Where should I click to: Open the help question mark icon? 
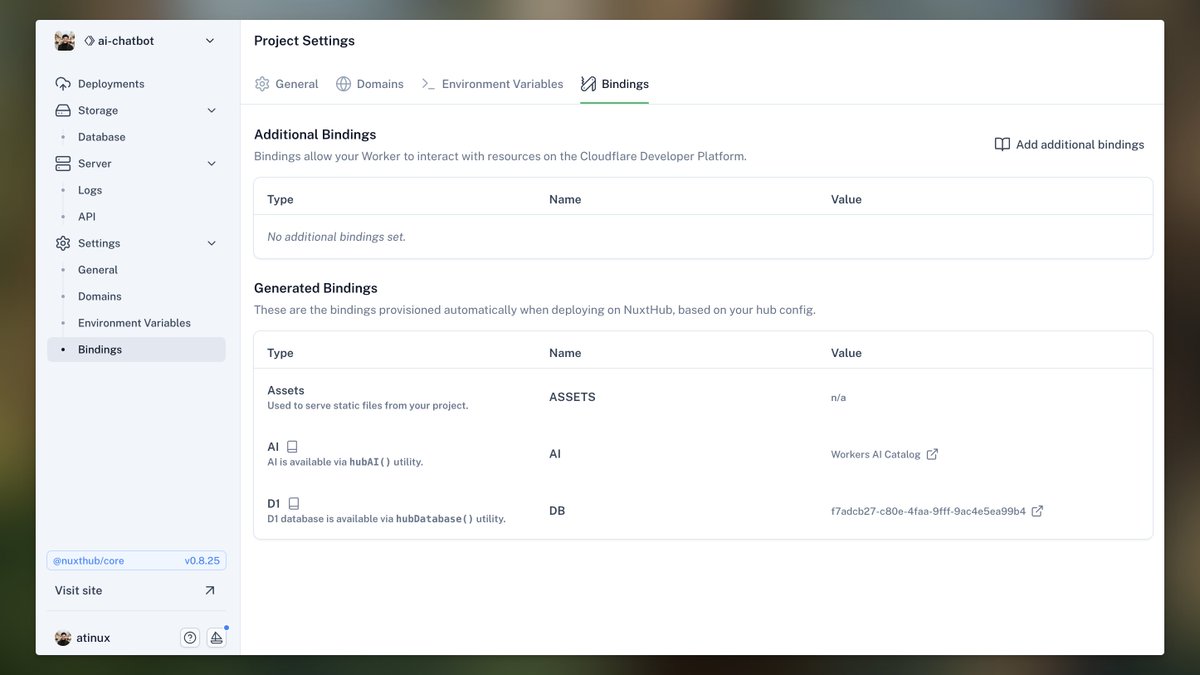point(190,638)
